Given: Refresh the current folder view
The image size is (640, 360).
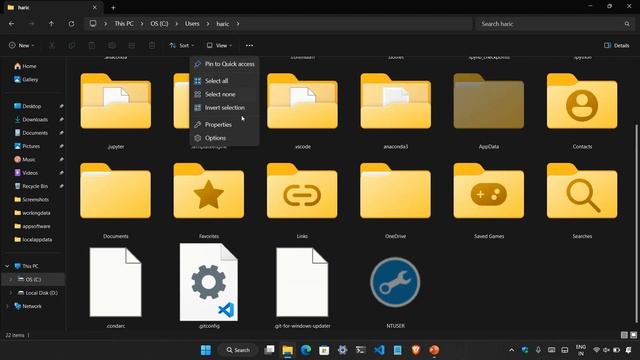Looking at the screenshot, I should (71, 24).
